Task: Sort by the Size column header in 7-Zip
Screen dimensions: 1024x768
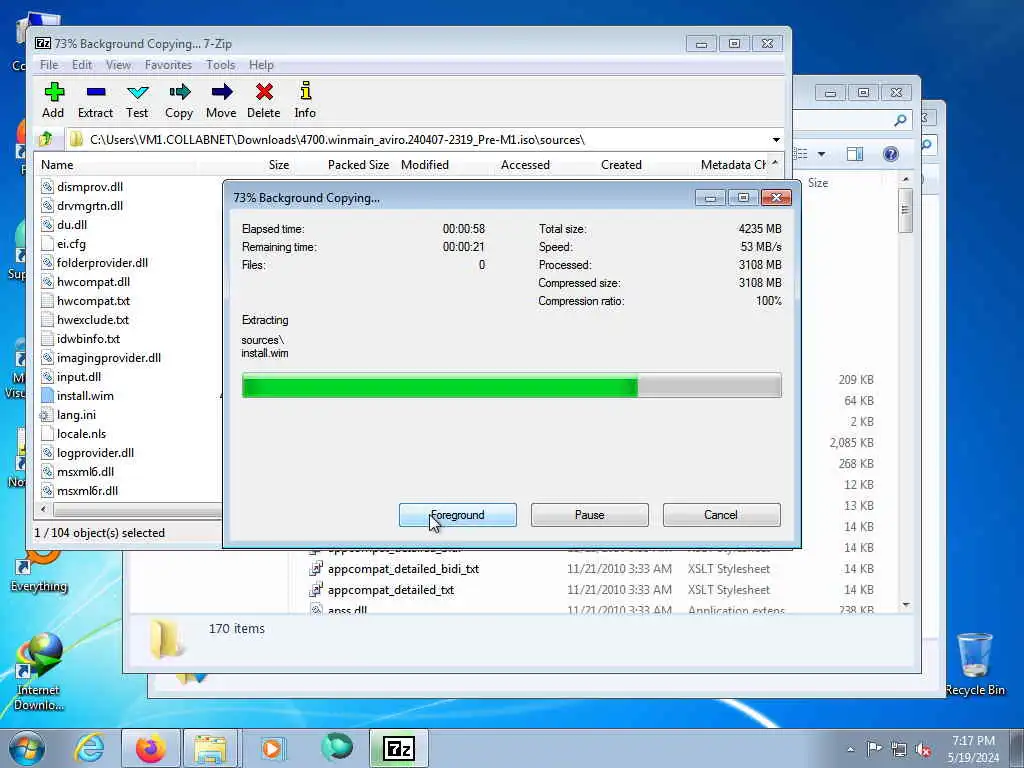Action: 279,165
